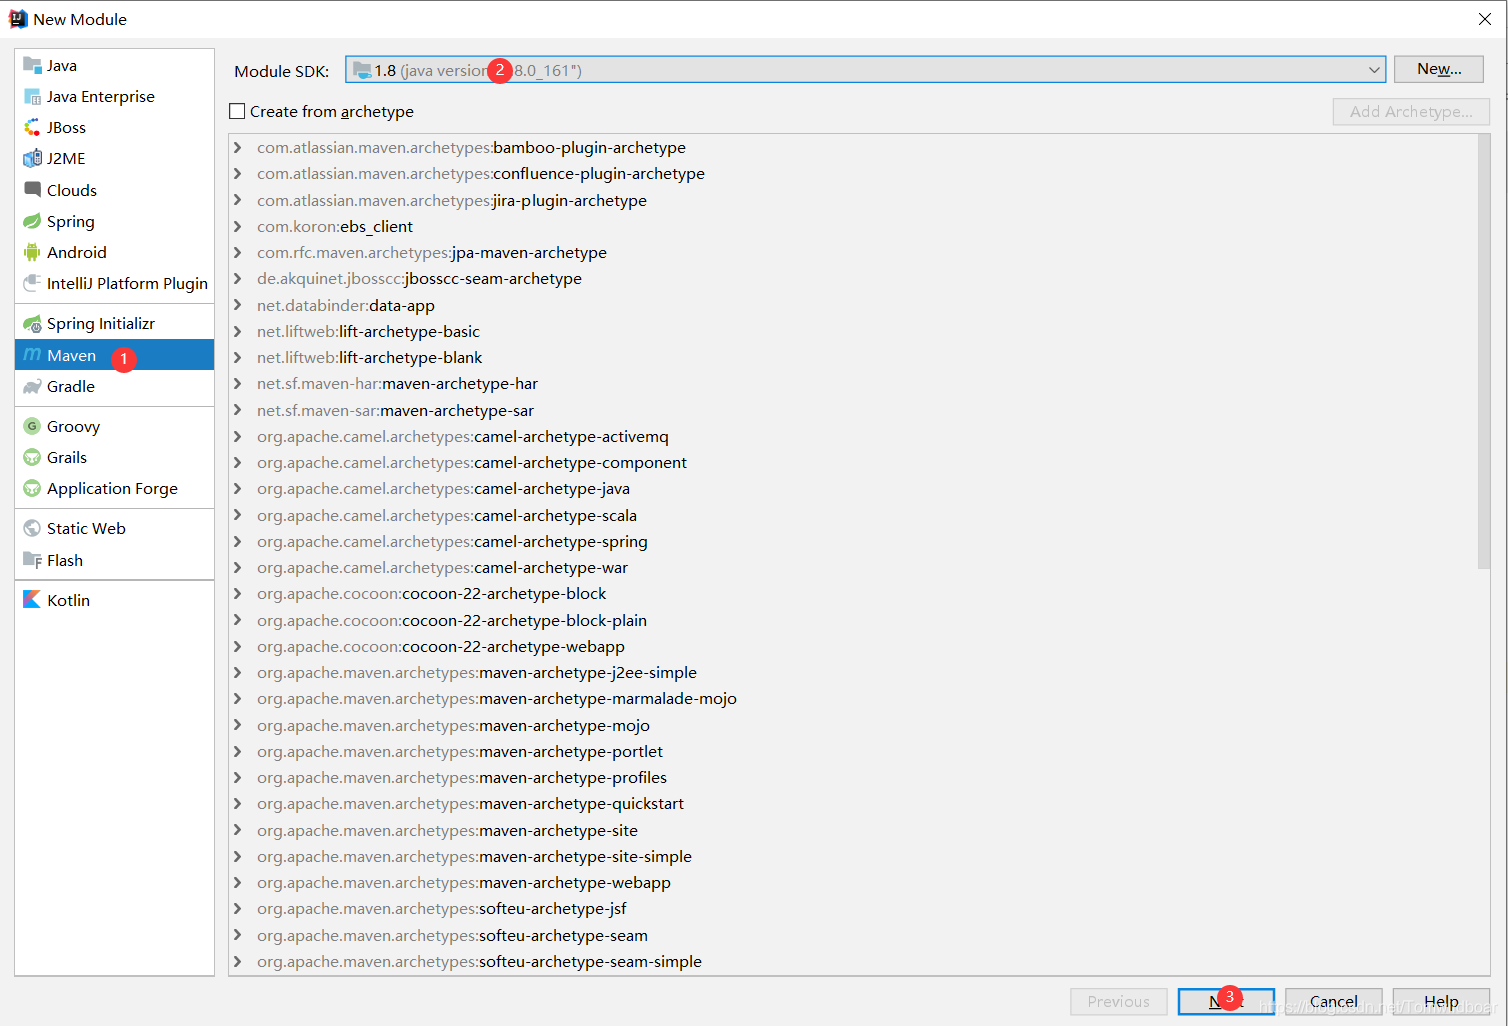
Task: Select maven-archetype-mojo row
Action: point(852,725)
